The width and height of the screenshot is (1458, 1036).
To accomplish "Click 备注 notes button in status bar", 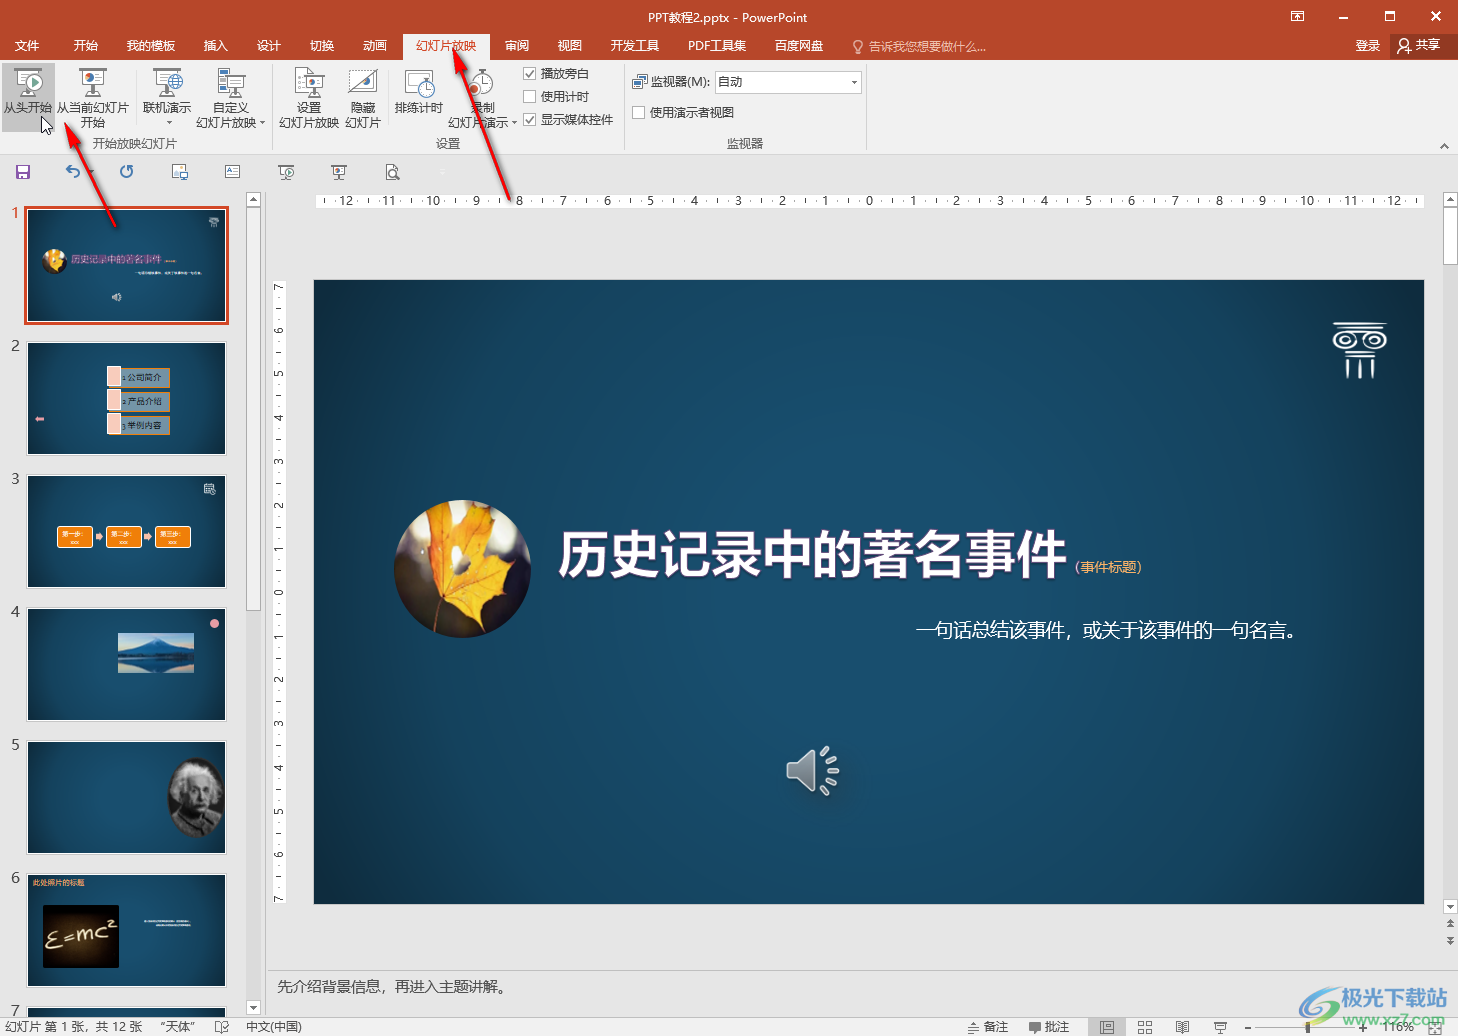I will [x=987, y=1027].
